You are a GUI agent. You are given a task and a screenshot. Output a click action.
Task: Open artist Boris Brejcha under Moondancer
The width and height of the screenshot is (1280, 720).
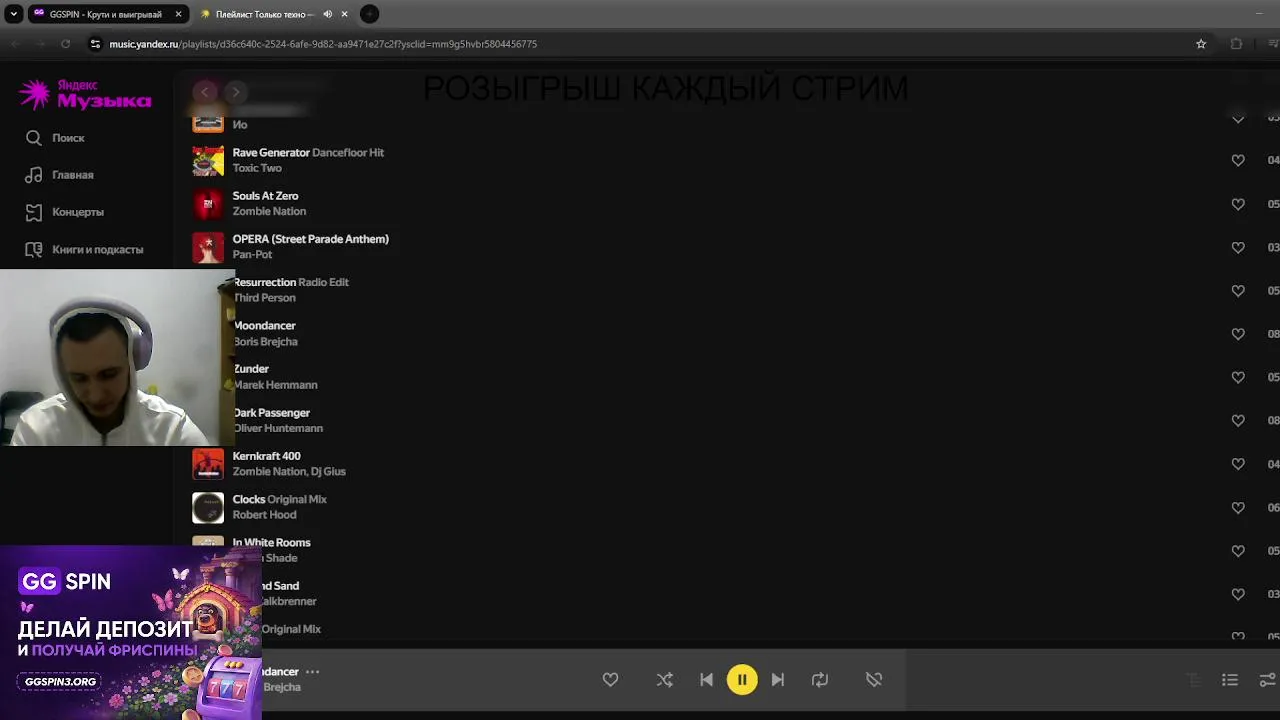[266, 342]
